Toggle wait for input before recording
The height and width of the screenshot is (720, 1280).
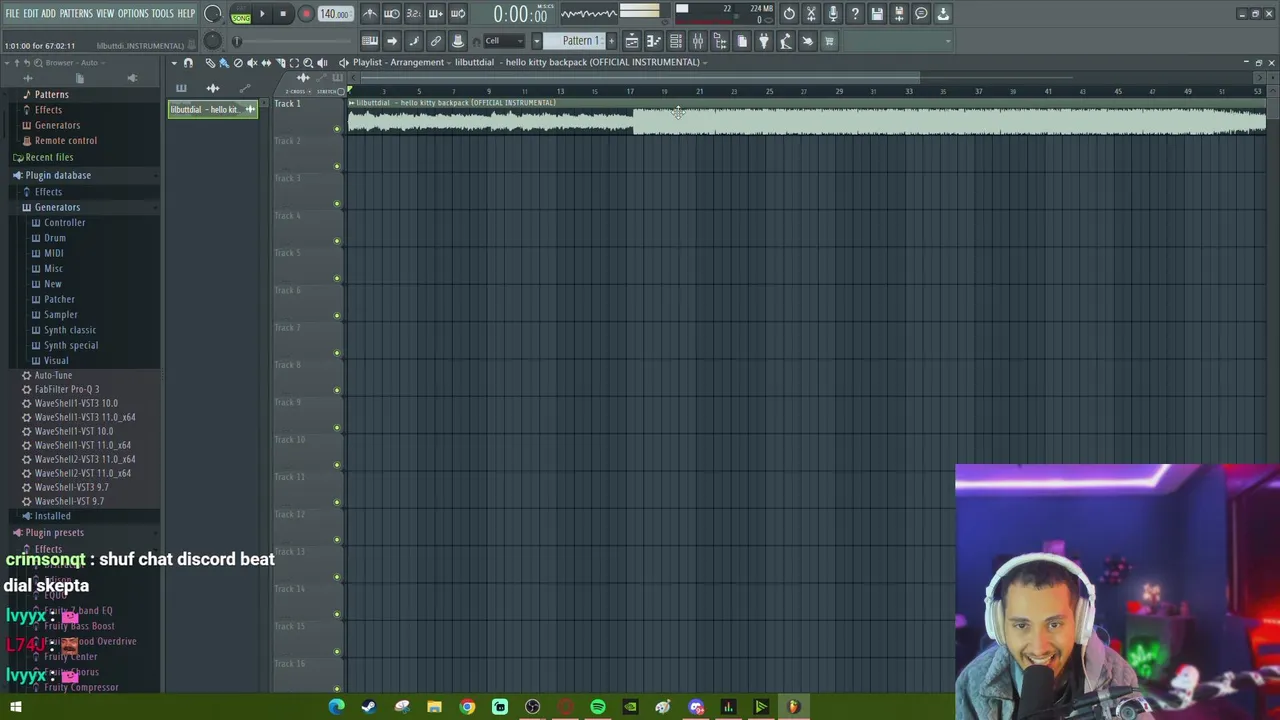[x=392, y=14]
